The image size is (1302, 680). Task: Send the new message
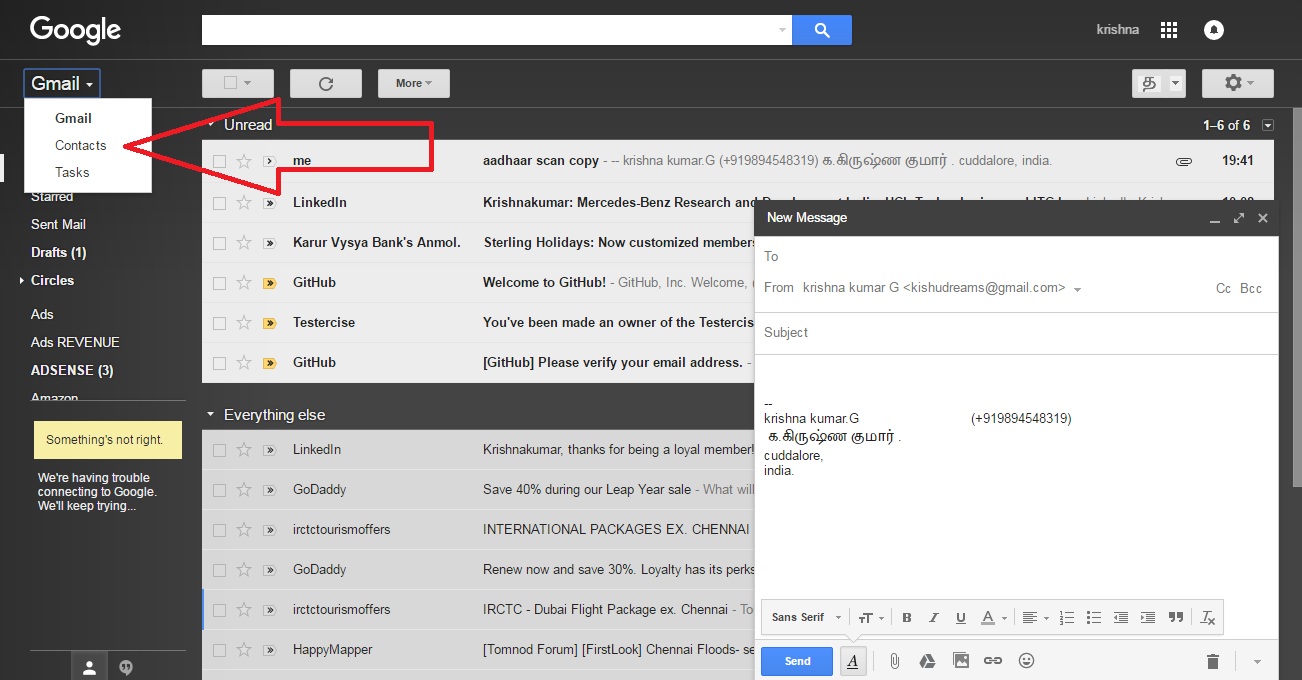coord(796,660)
